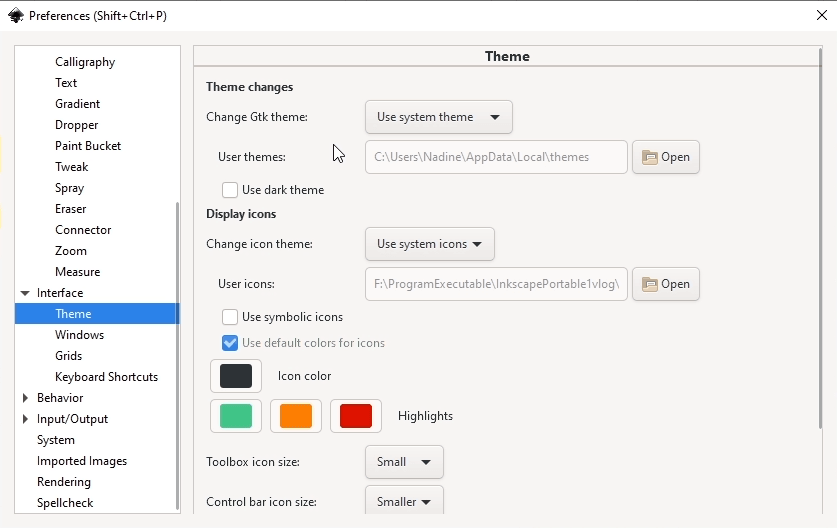Click the Inkscape logo icon in title bar
The height and width of the screenshot is (528, 837).
[16, 15]
